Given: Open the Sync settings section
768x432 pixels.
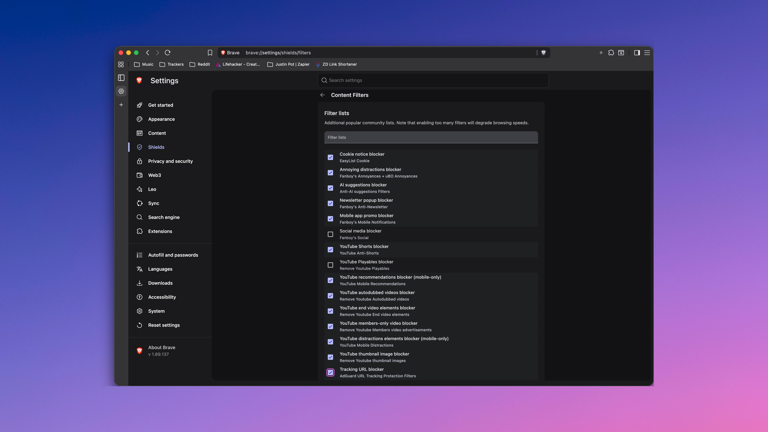Looking at the screenshot, I should tap(153, 203).
